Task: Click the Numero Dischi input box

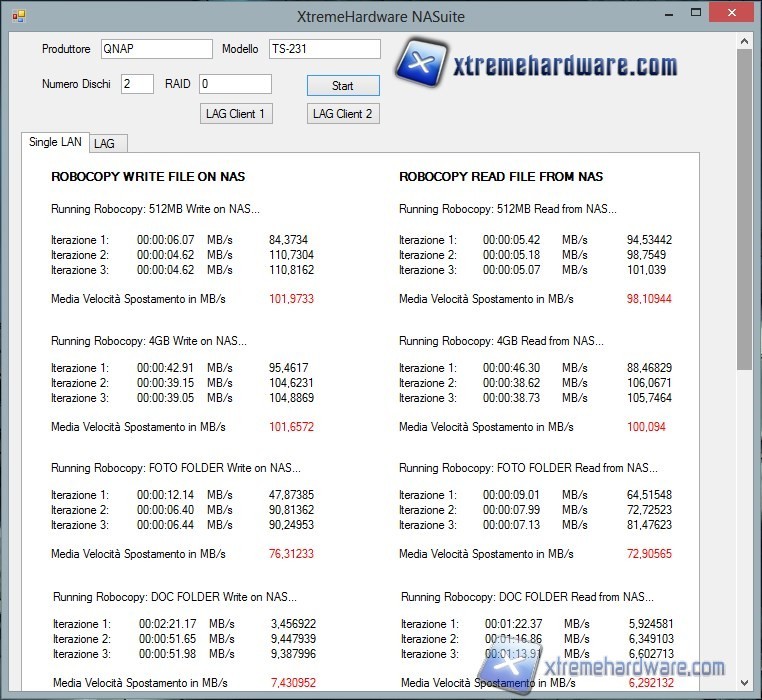Action: pyautogui.click(x=137, y=84)
